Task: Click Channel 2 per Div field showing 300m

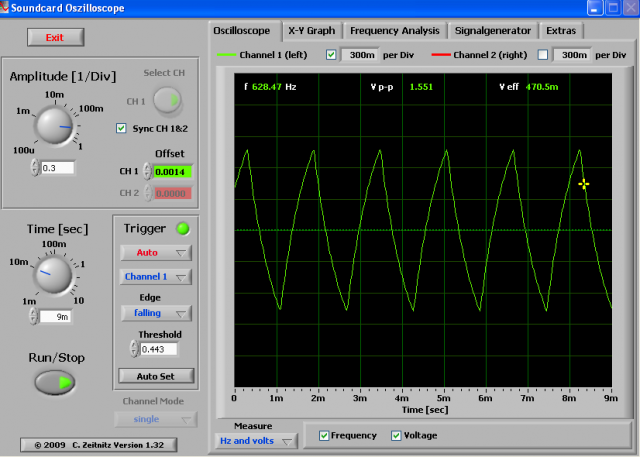Action: tap(572, 55)
